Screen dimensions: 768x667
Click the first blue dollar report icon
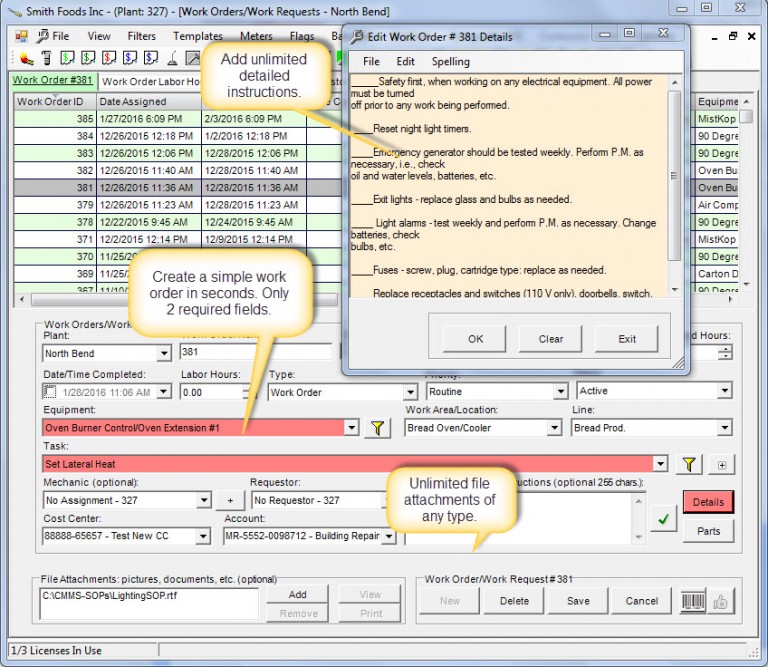(130, 58)
